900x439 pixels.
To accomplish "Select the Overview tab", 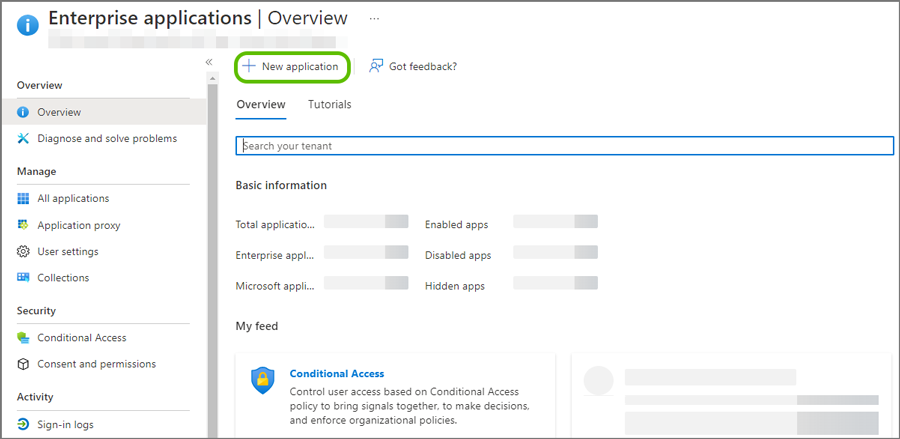I will point(260,104).
